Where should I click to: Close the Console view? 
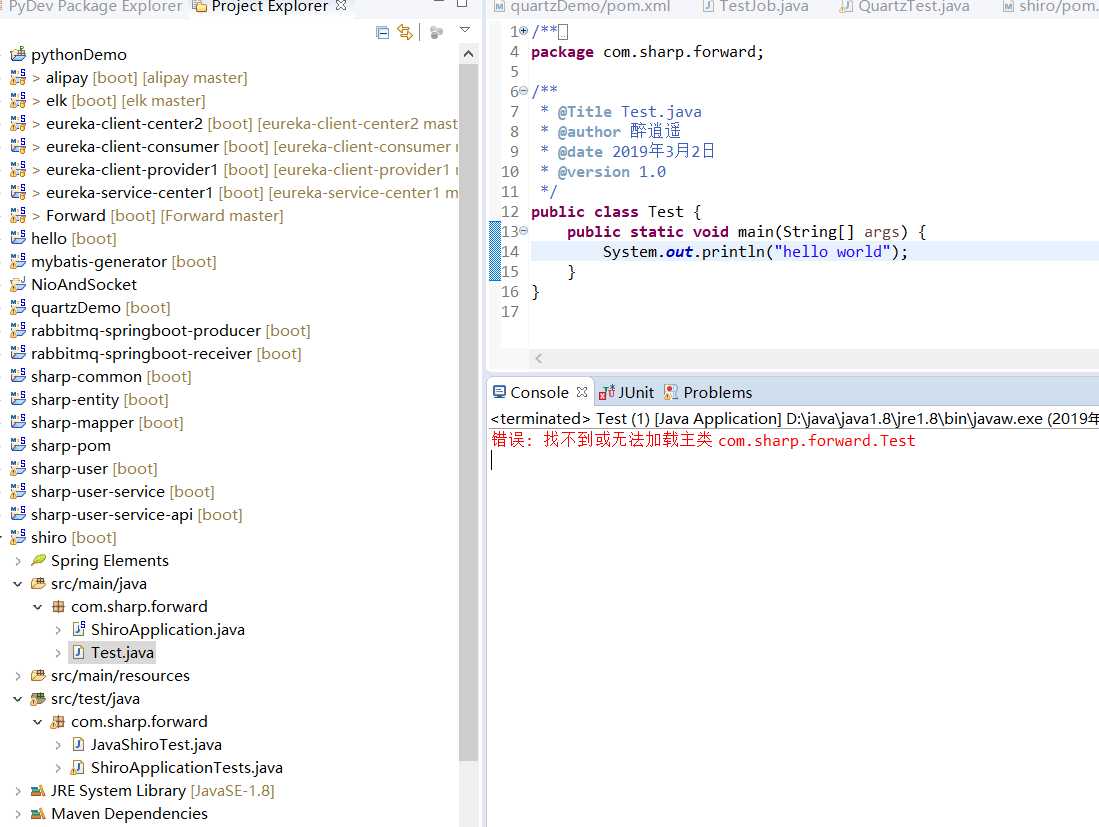click(x=582, y=392)
